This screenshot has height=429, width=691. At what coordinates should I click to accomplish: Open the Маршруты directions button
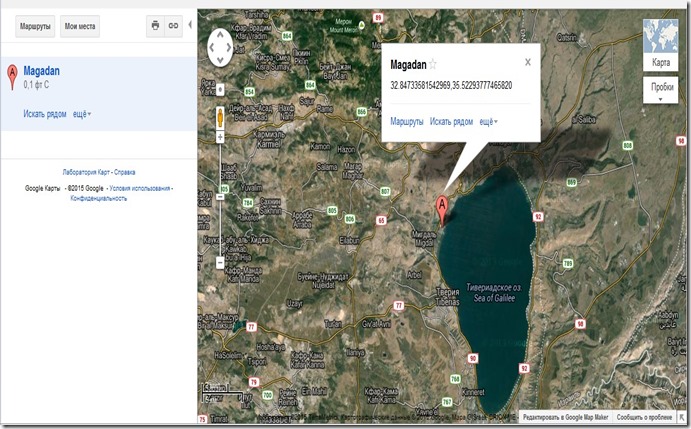[35, 26]
